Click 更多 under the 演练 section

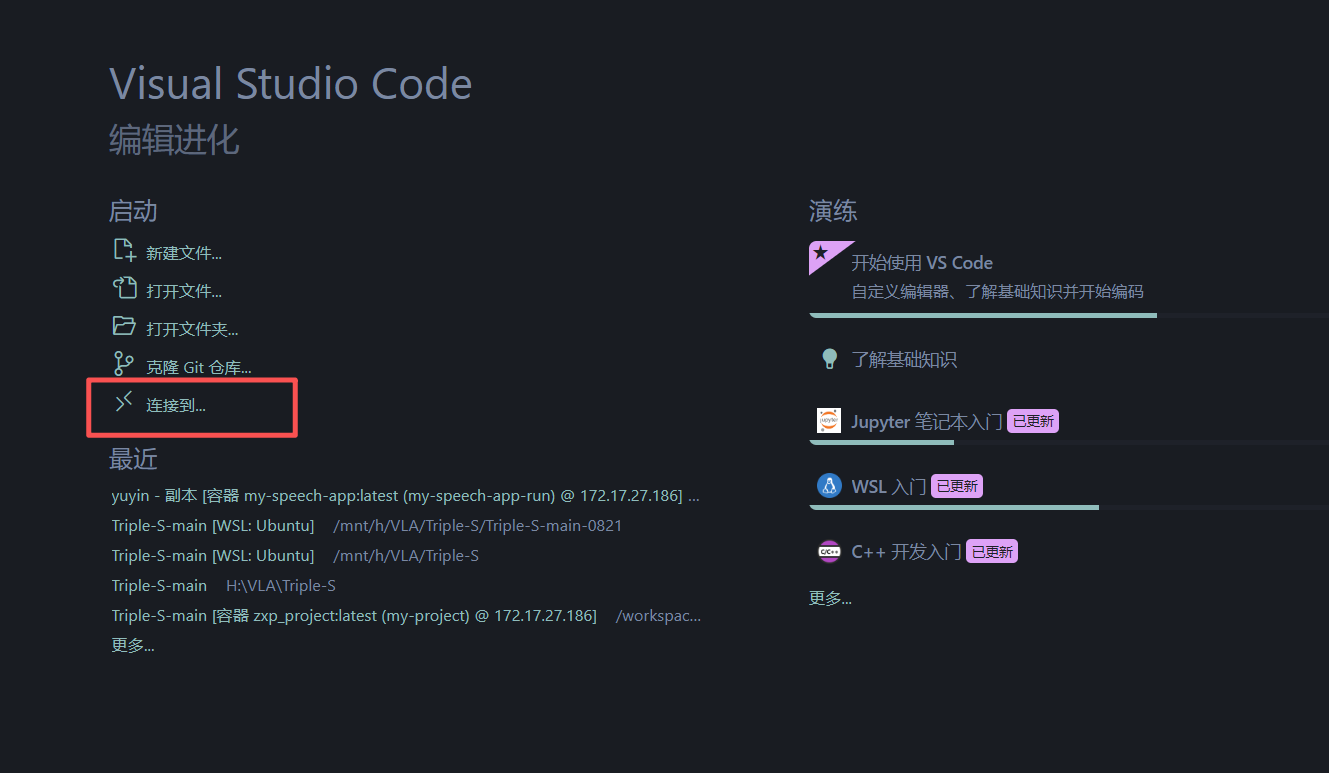click(x=829, y=597)
